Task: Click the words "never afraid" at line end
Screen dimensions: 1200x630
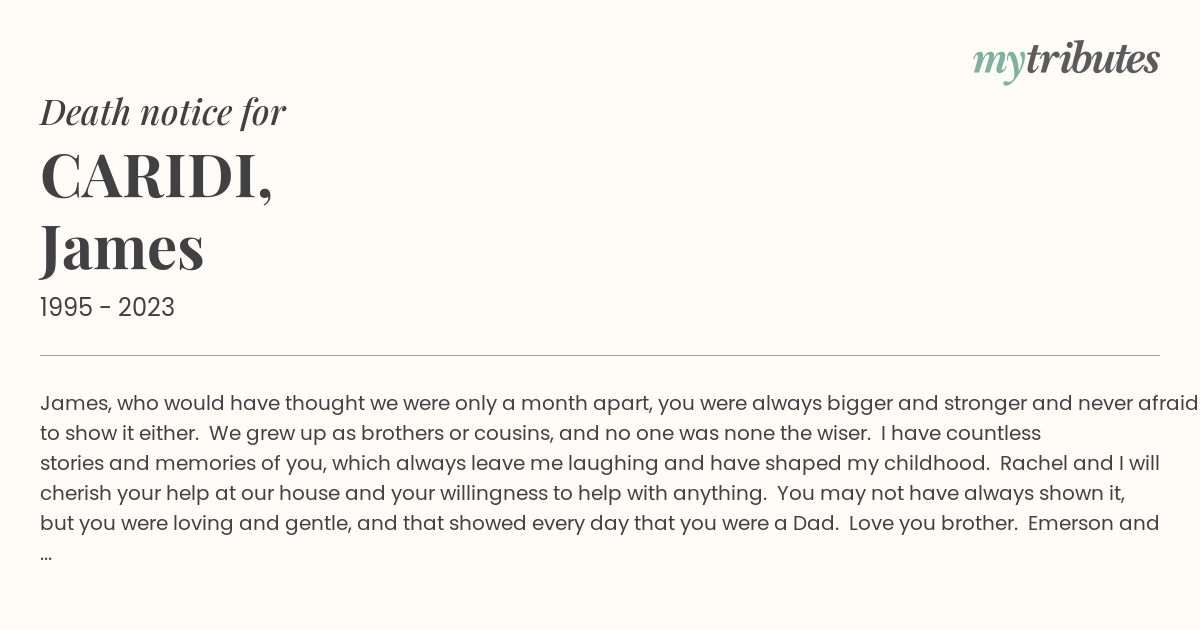Action: coord(1138,404)
